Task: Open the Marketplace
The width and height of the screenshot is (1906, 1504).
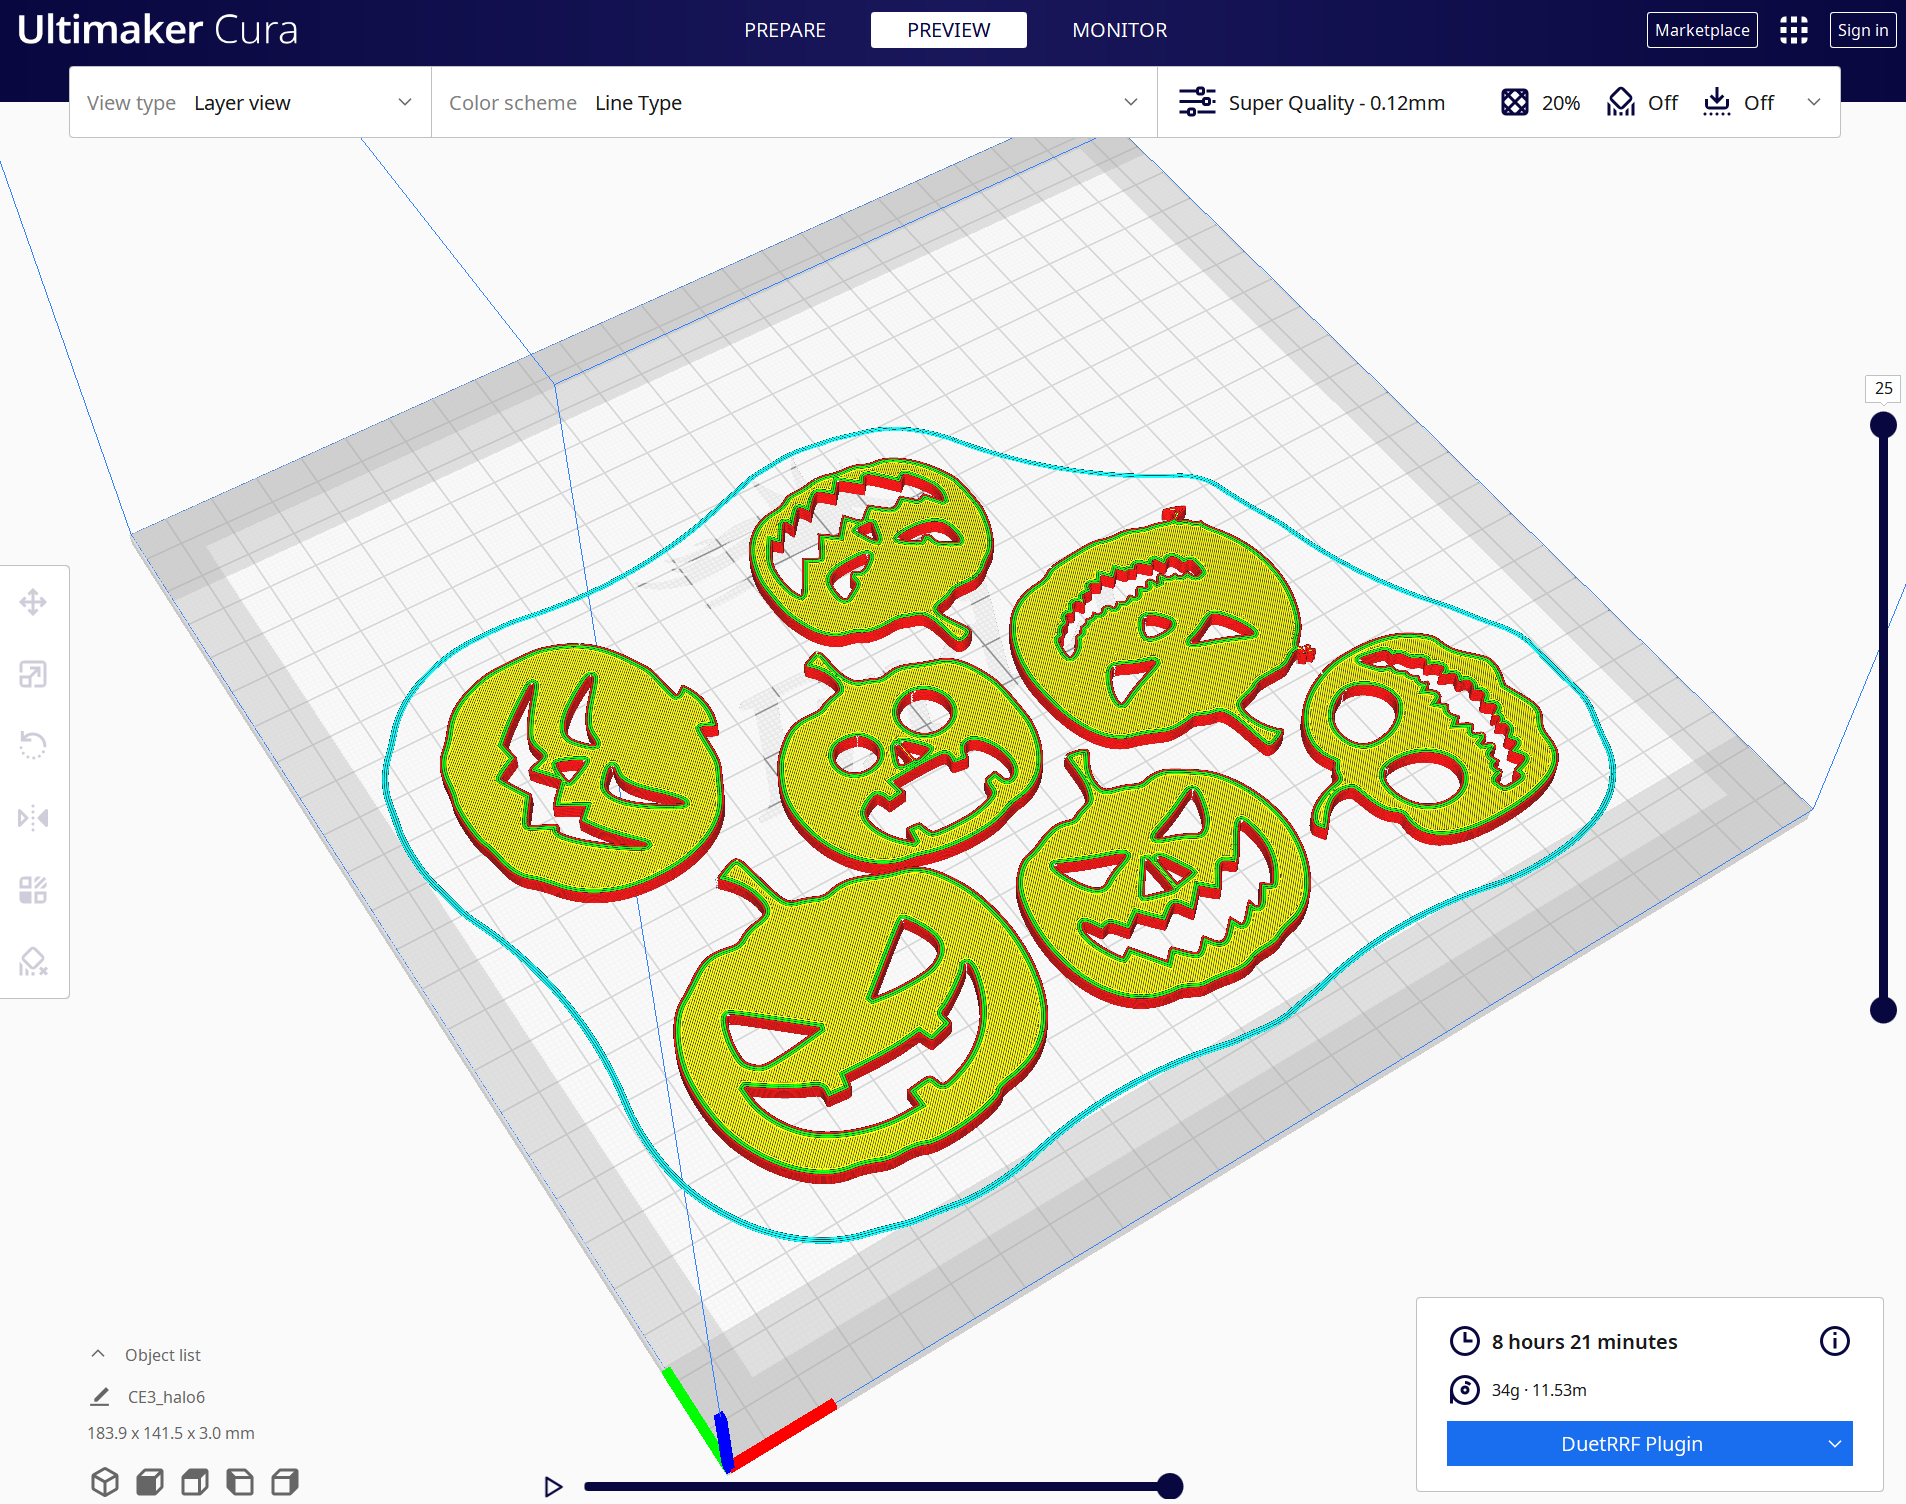Action: point(1702,30)
